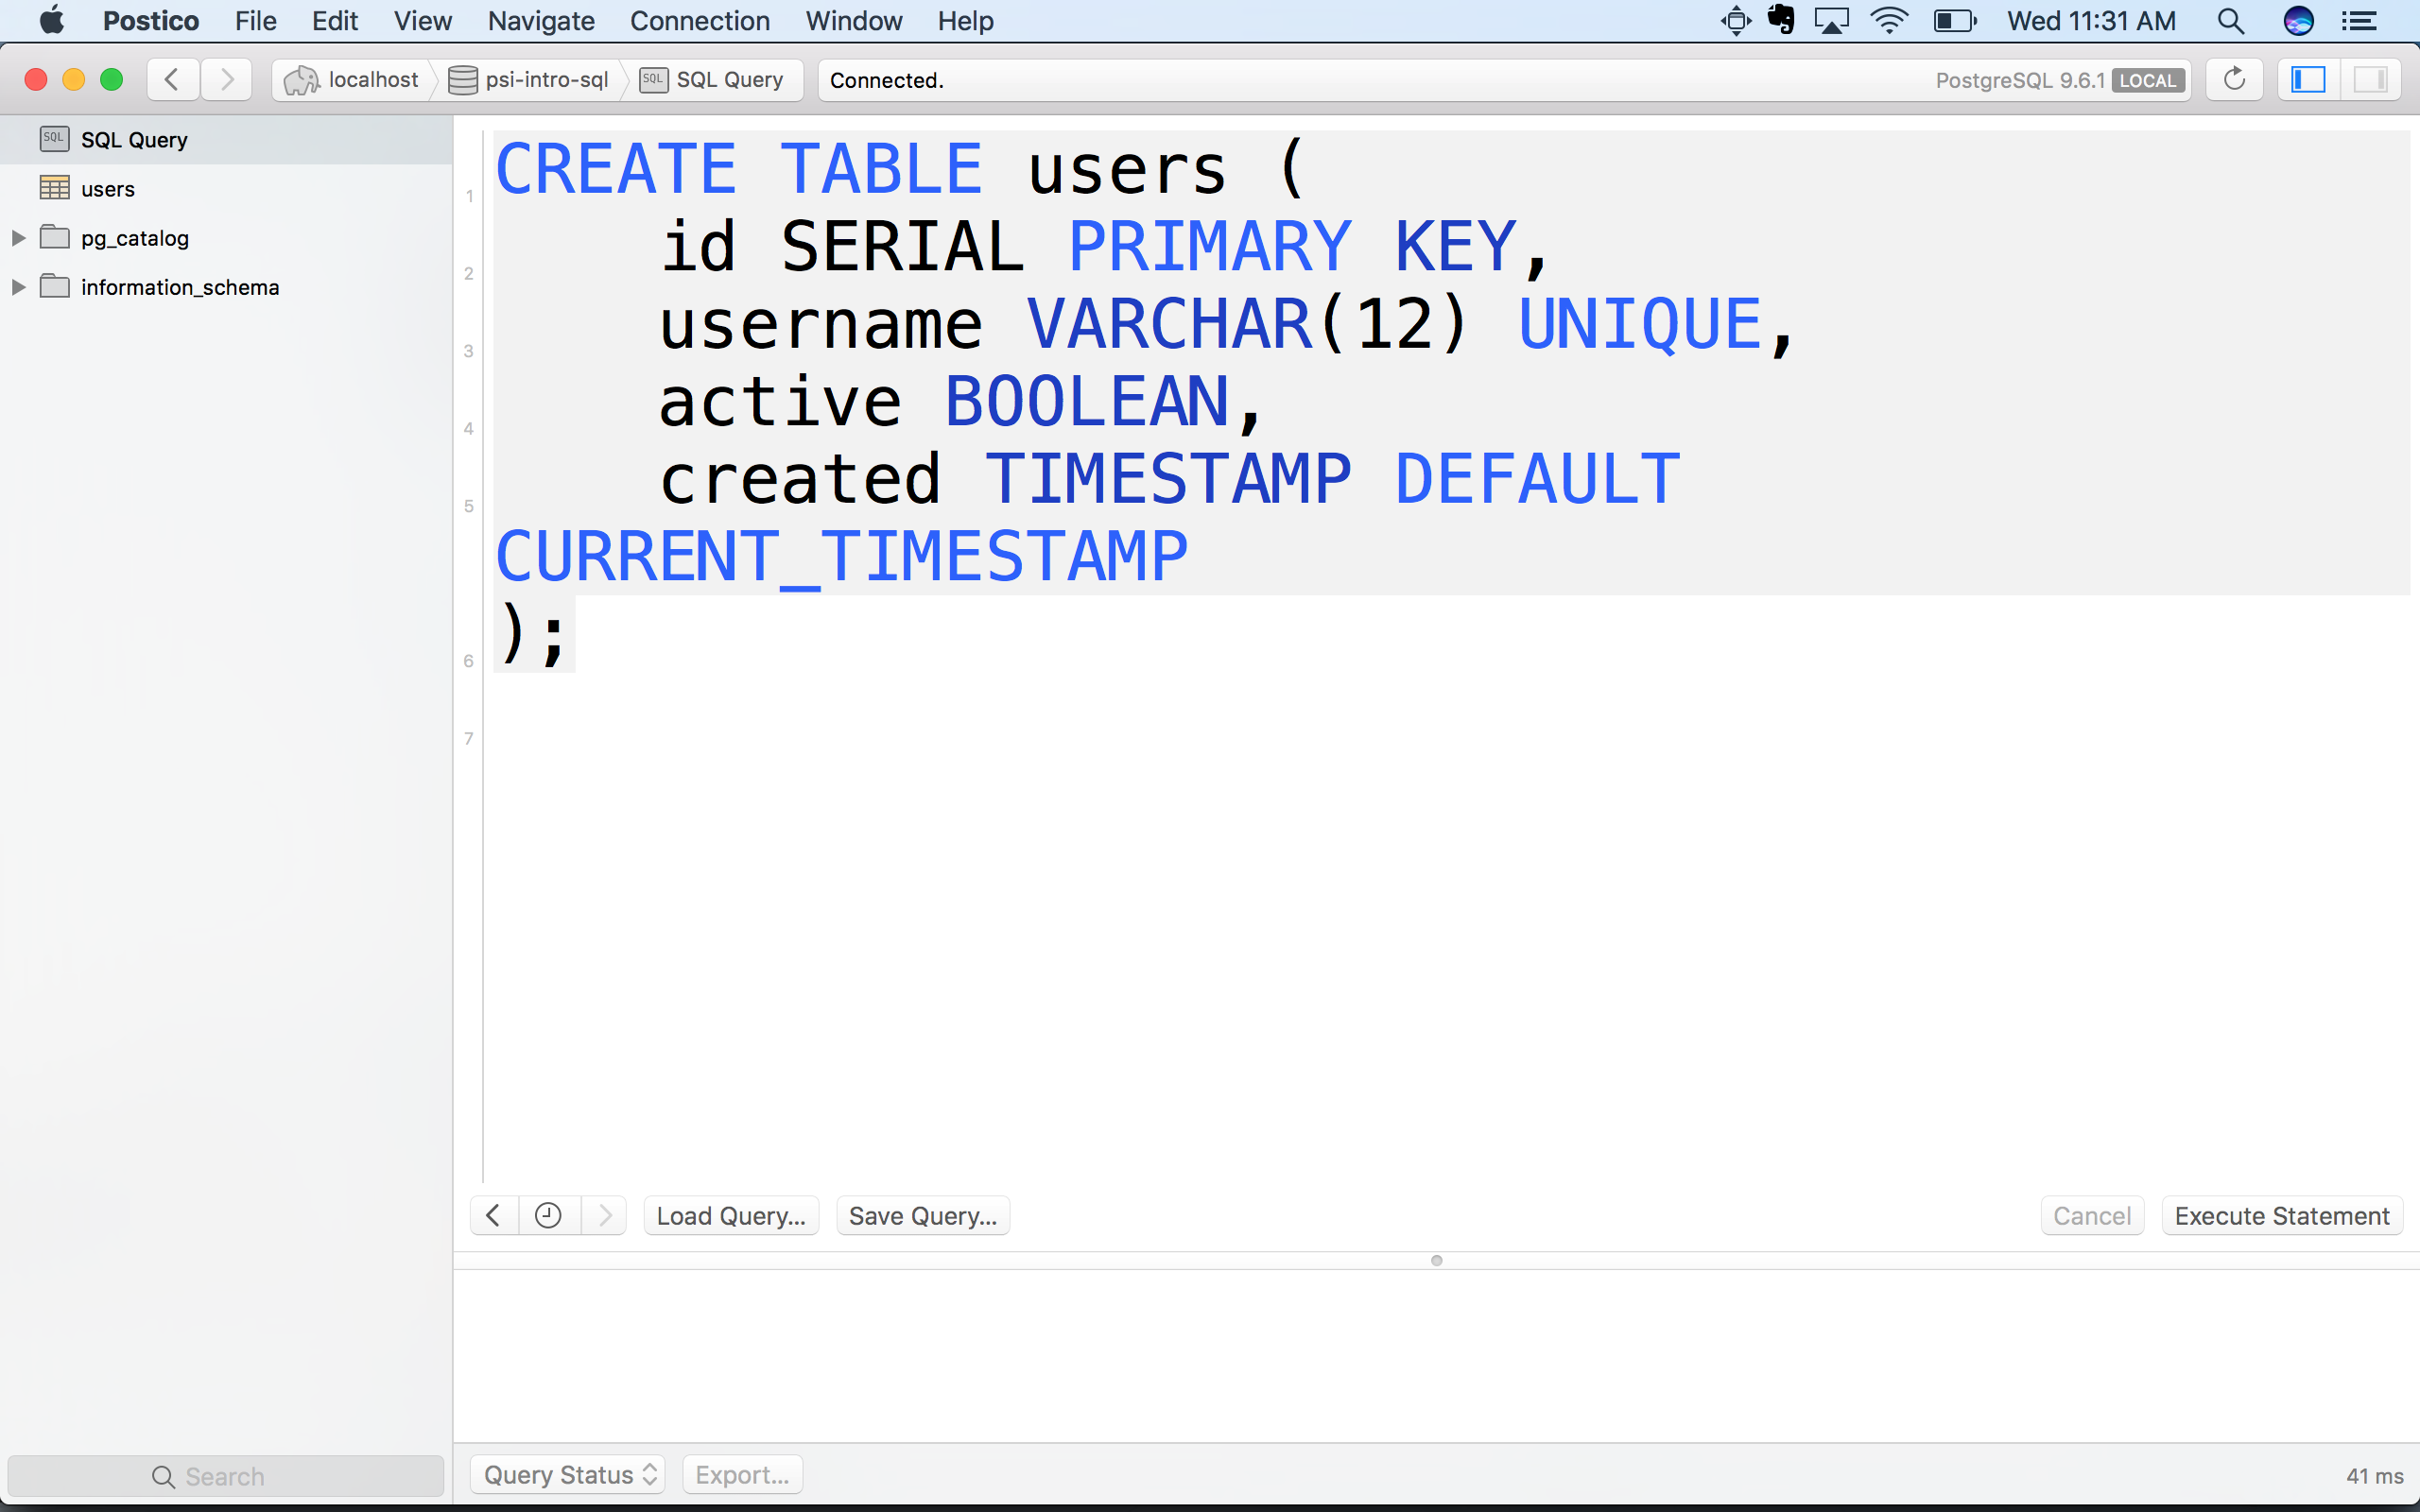Select the pg_catalog schema row
This screenshot has height=1512, width=2420.
coord(226,238)
